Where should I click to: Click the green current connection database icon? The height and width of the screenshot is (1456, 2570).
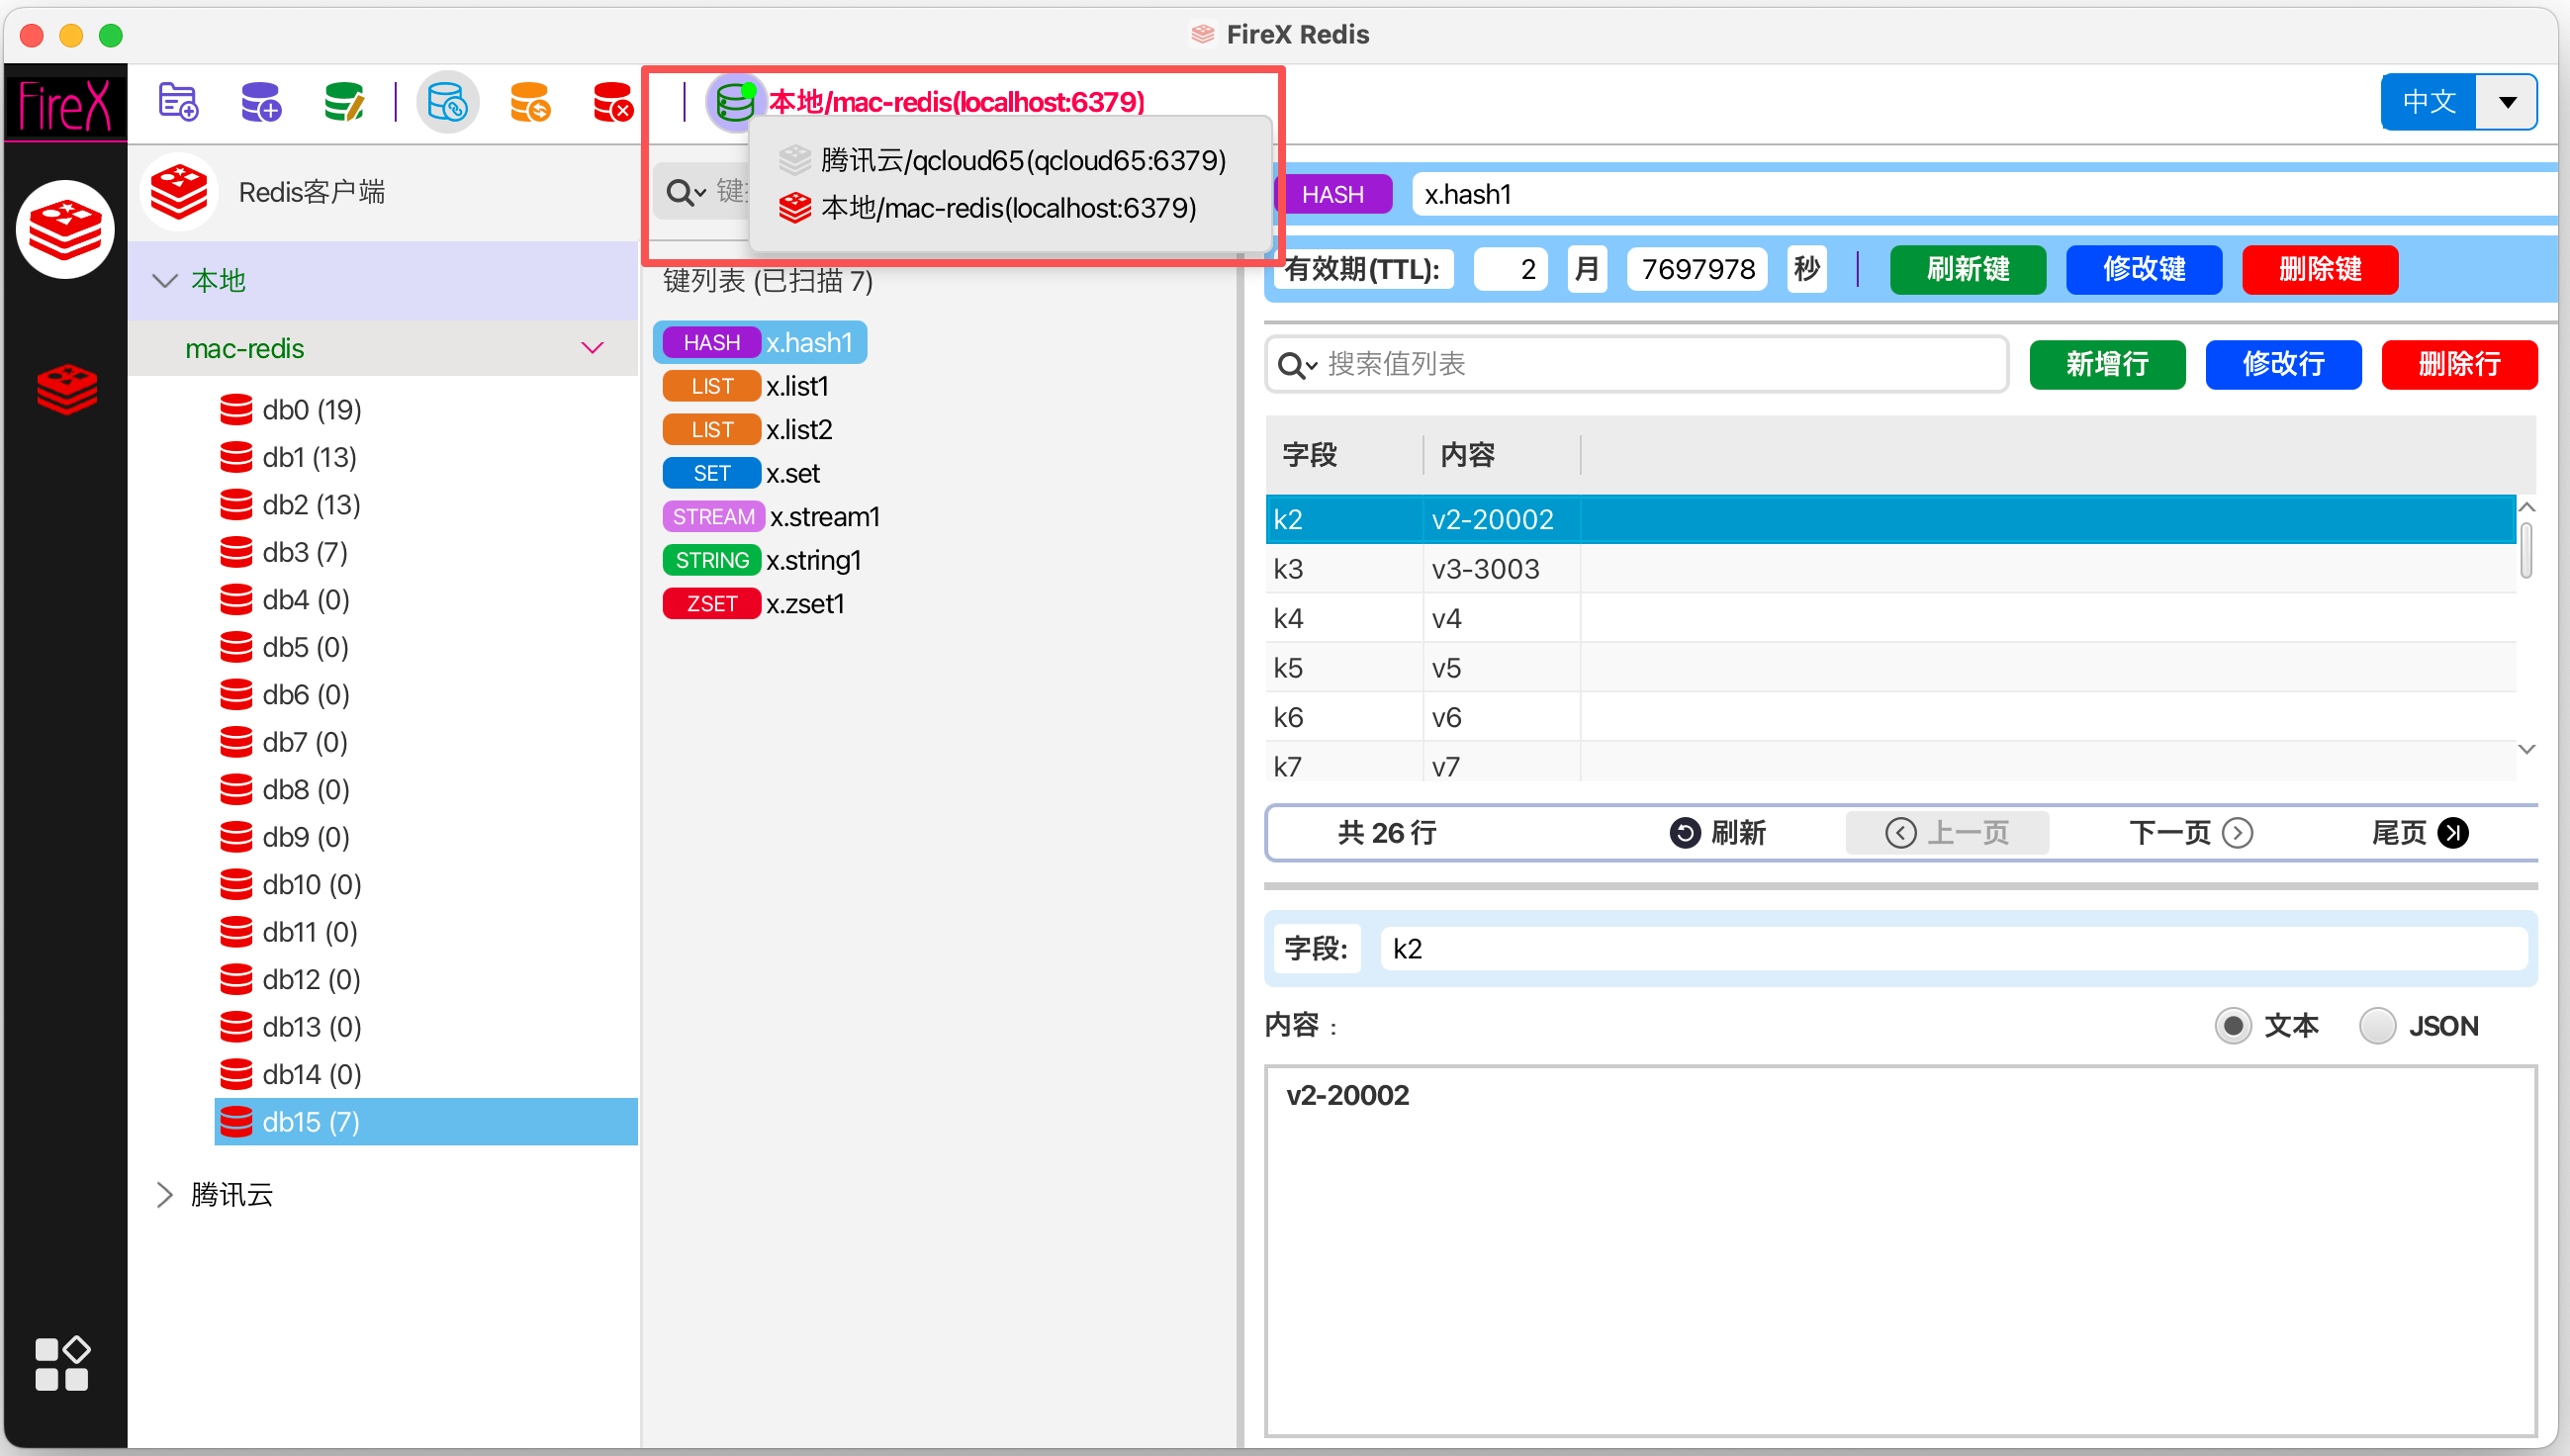pos(735,102)
